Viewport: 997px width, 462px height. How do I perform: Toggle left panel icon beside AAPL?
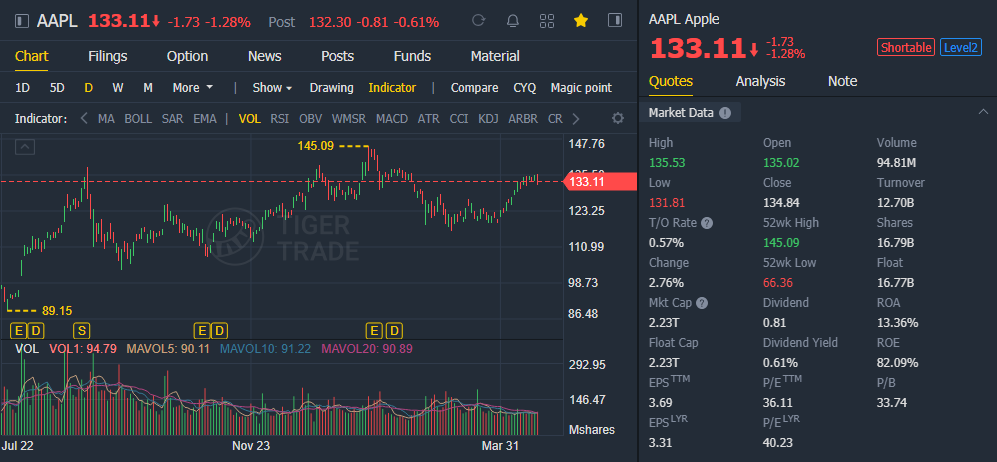point(22,21)
